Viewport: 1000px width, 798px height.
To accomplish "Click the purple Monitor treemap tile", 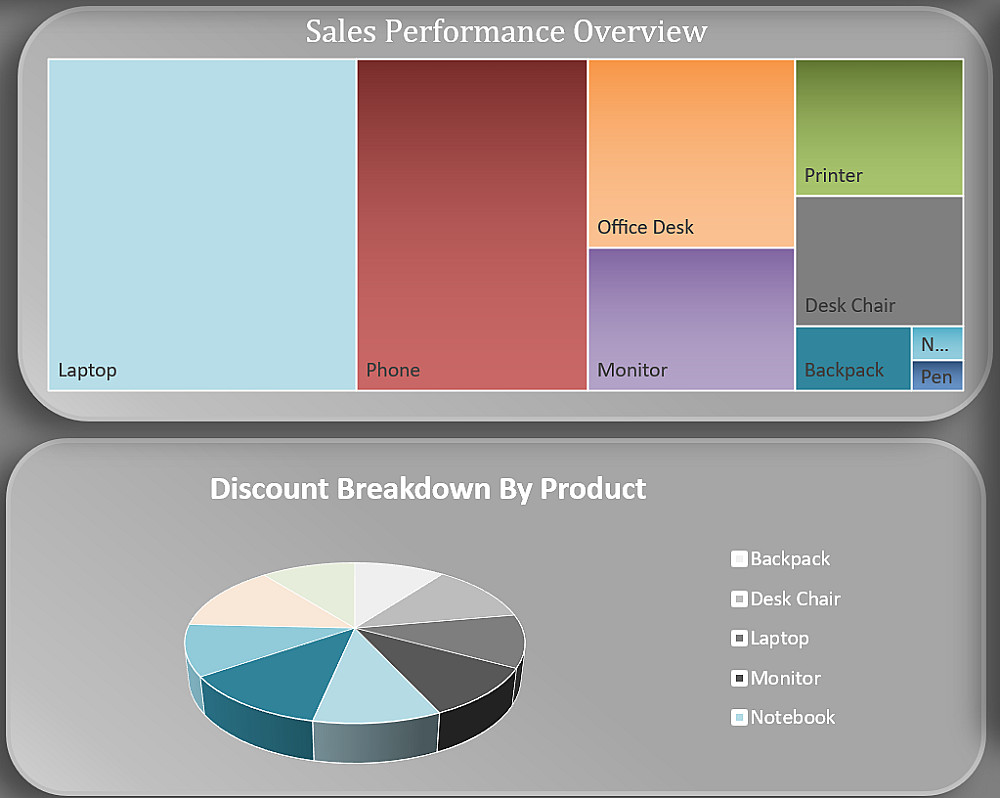I will coord(691,319).
